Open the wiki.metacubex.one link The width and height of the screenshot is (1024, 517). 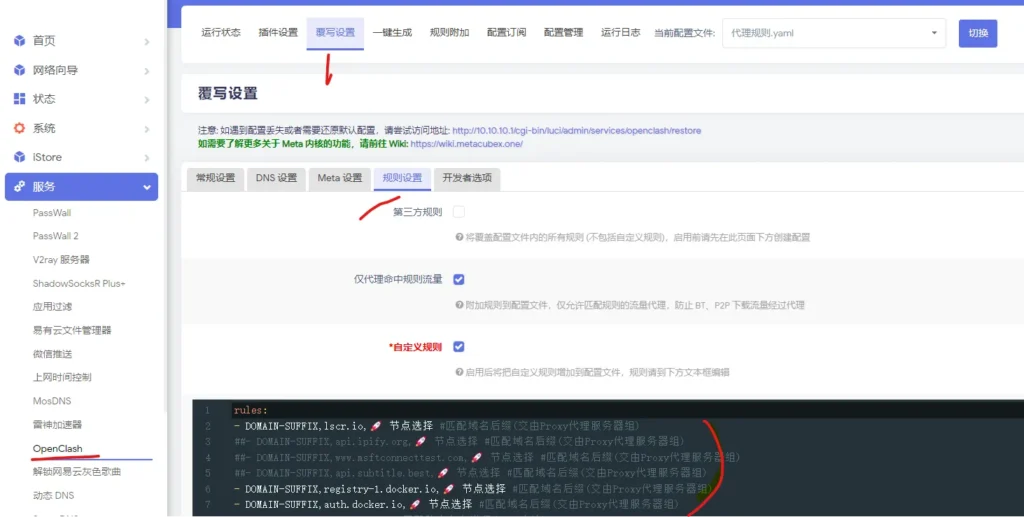(x=467, y=144)
